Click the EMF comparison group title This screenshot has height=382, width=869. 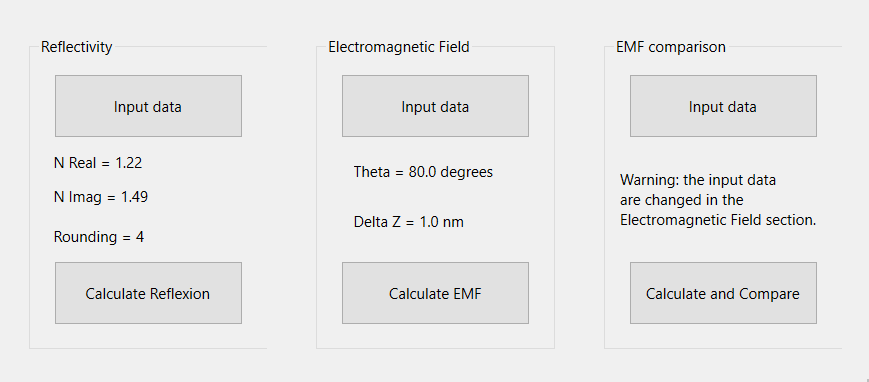(671, 47)
